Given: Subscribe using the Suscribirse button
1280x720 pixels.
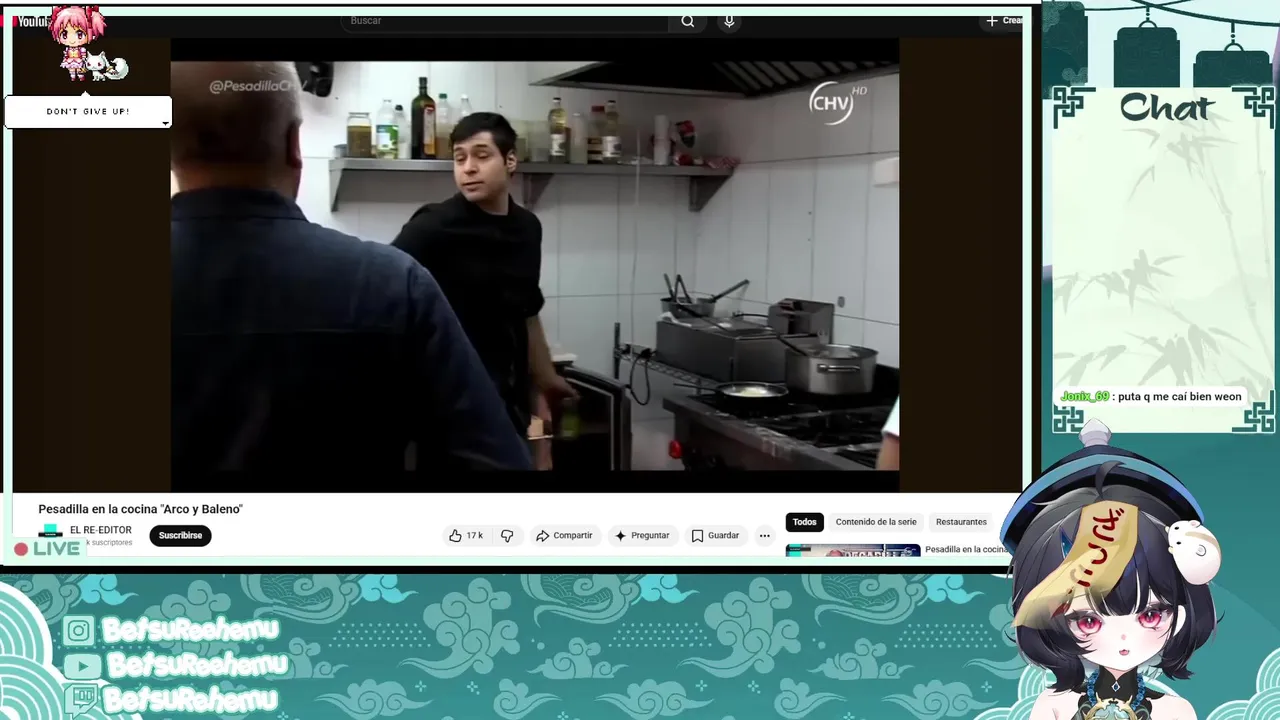Looking at the screenshot, I should point(180,536).
